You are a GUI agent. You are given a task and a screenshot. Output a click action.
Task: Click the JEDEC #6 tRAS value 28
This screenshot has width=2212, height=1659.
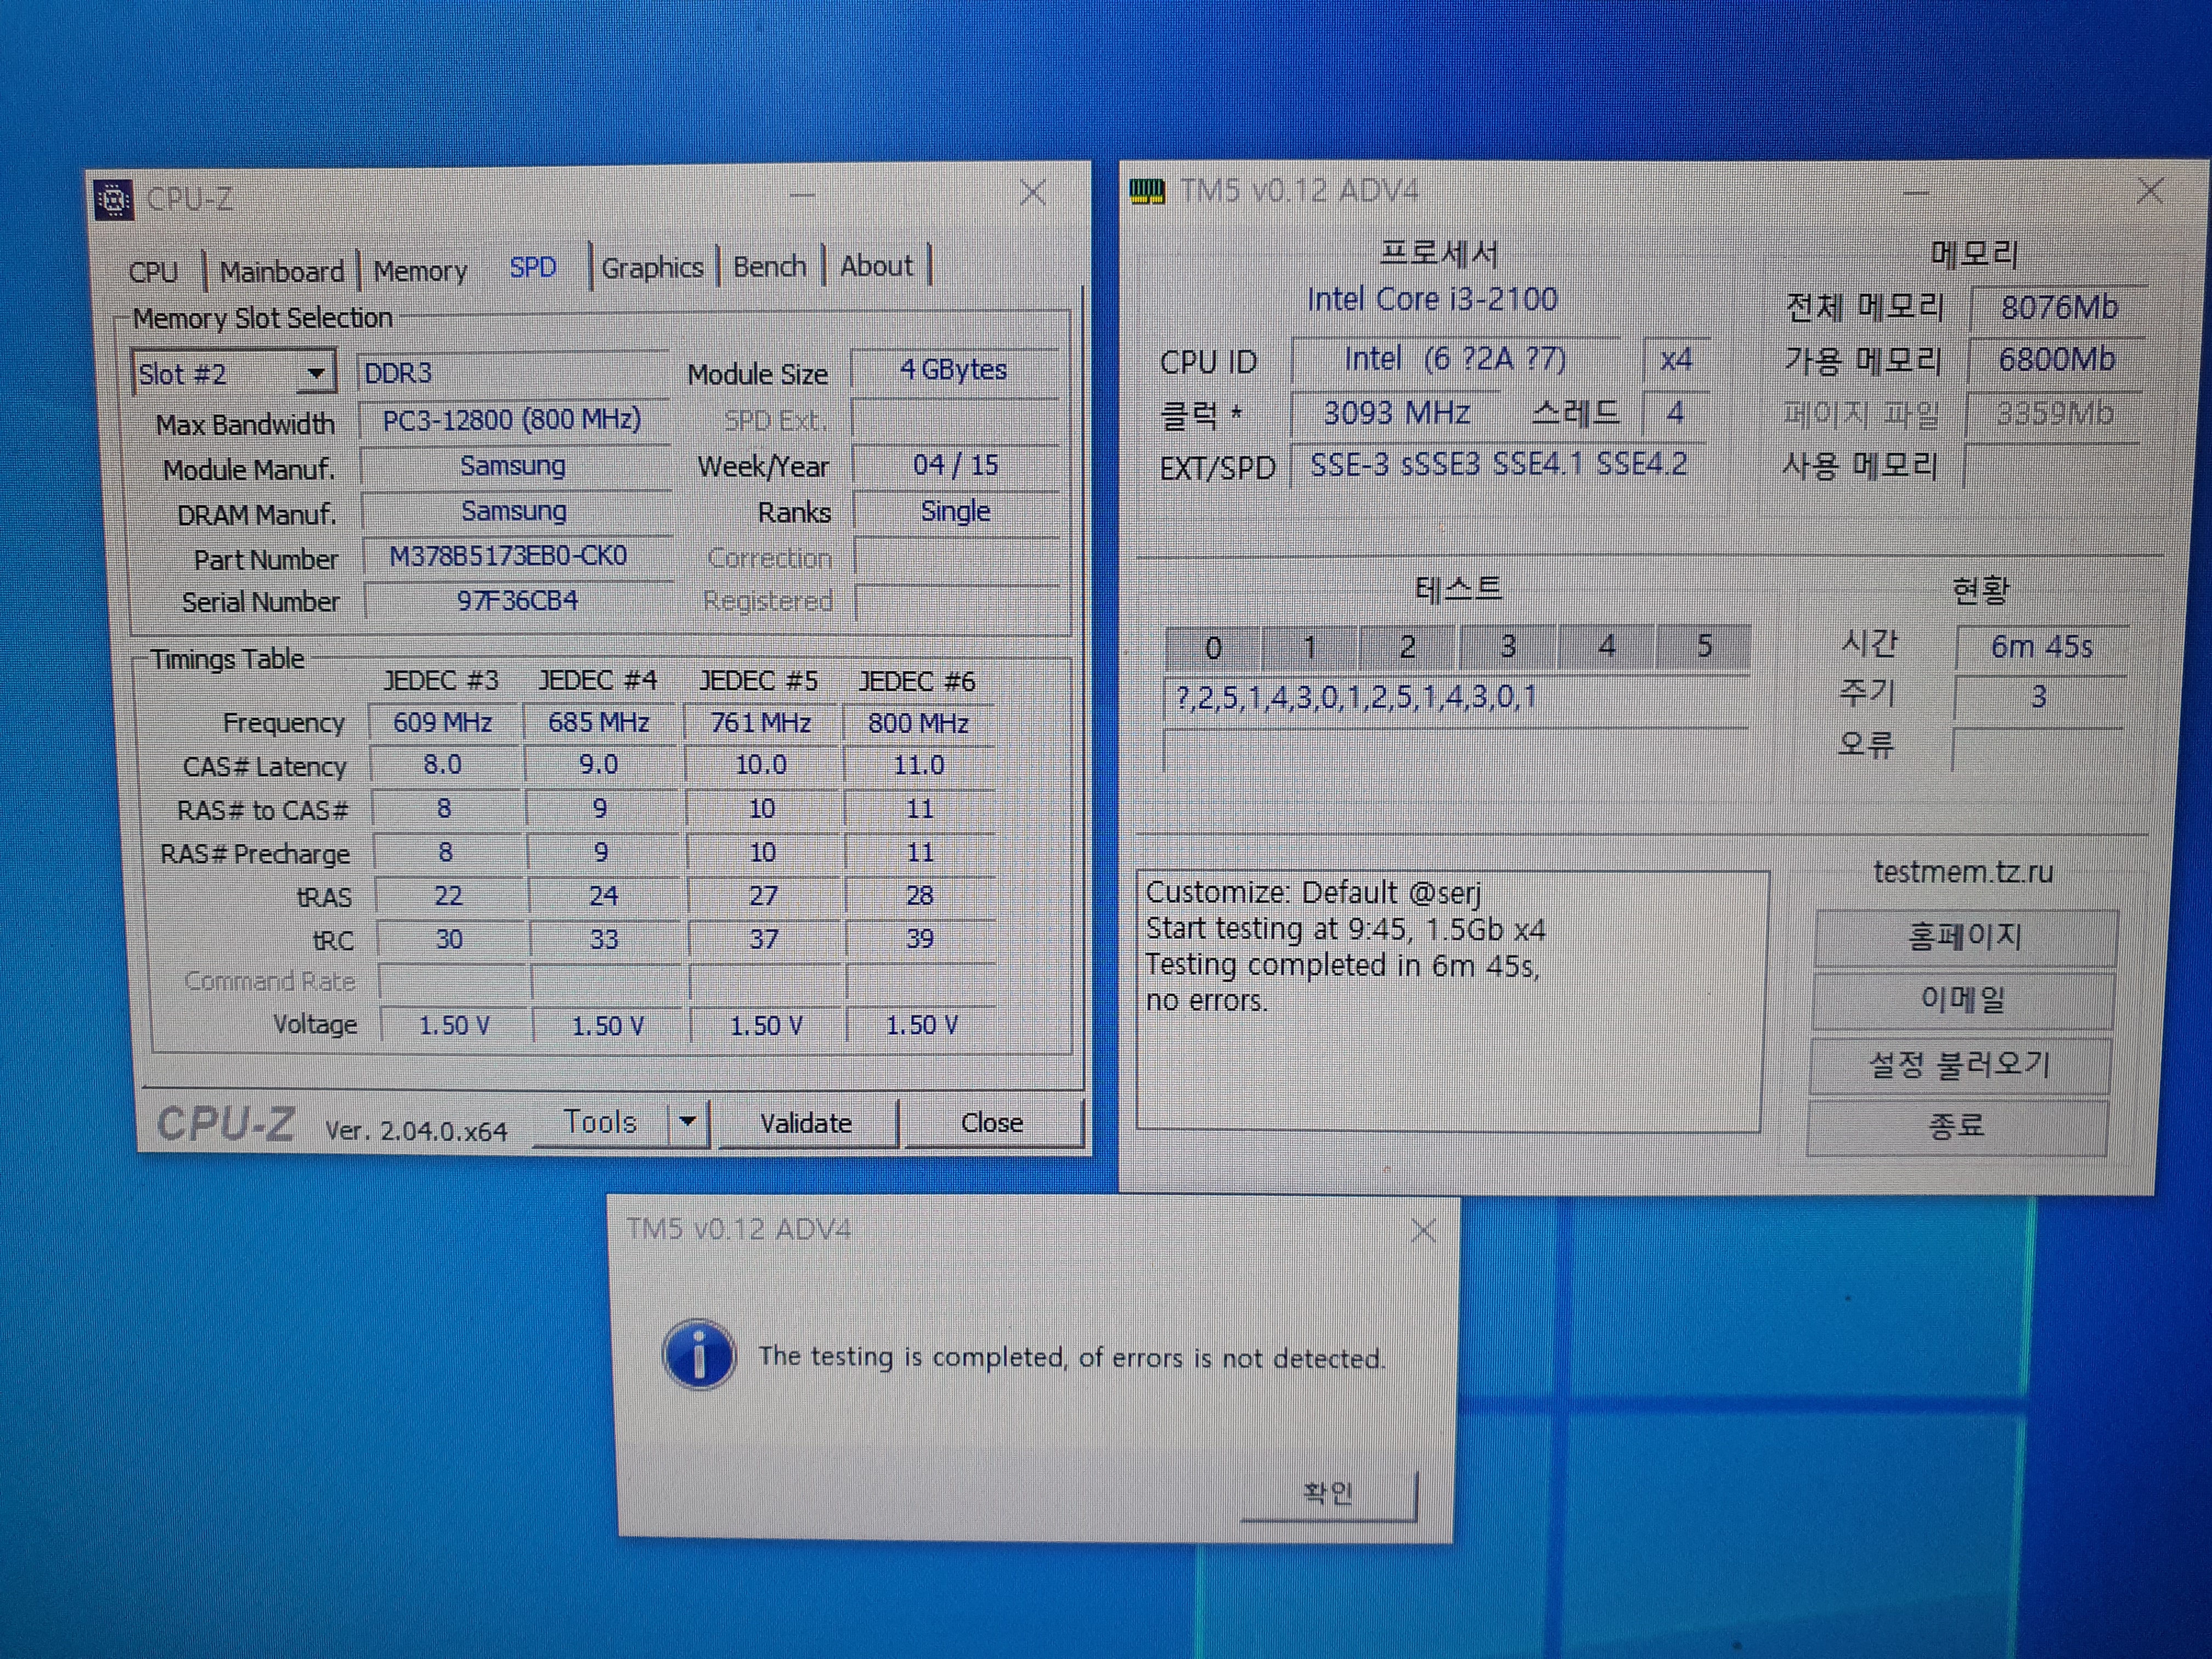[x=920, y=895]
